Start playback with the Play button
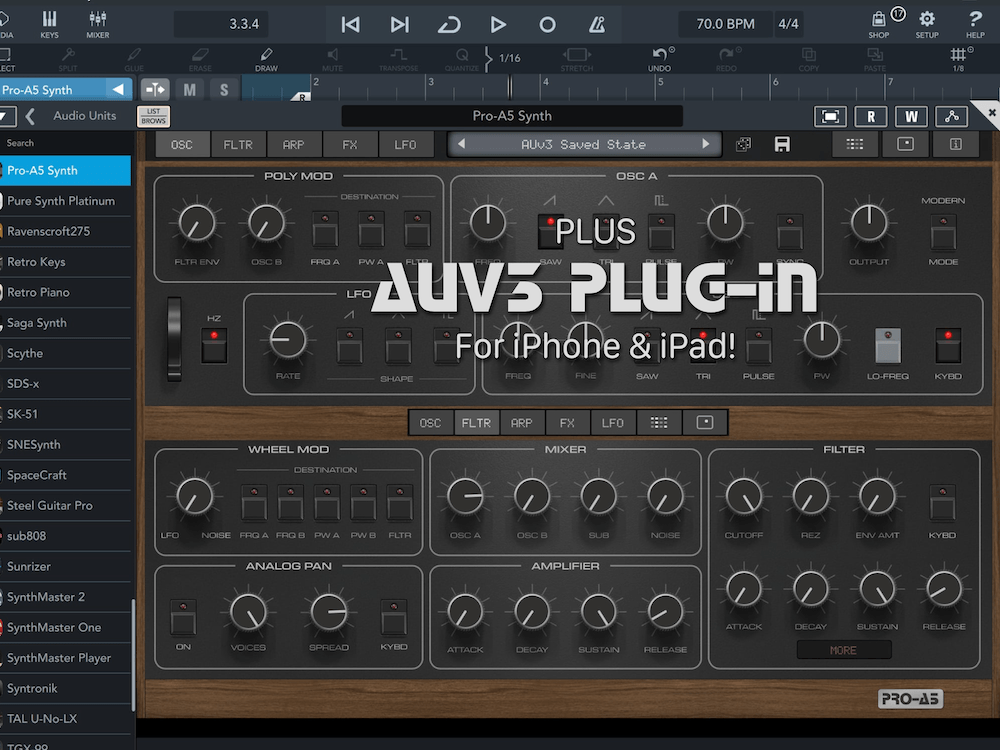Viewport: 1000px width, 750px height. tap(498, 24)
